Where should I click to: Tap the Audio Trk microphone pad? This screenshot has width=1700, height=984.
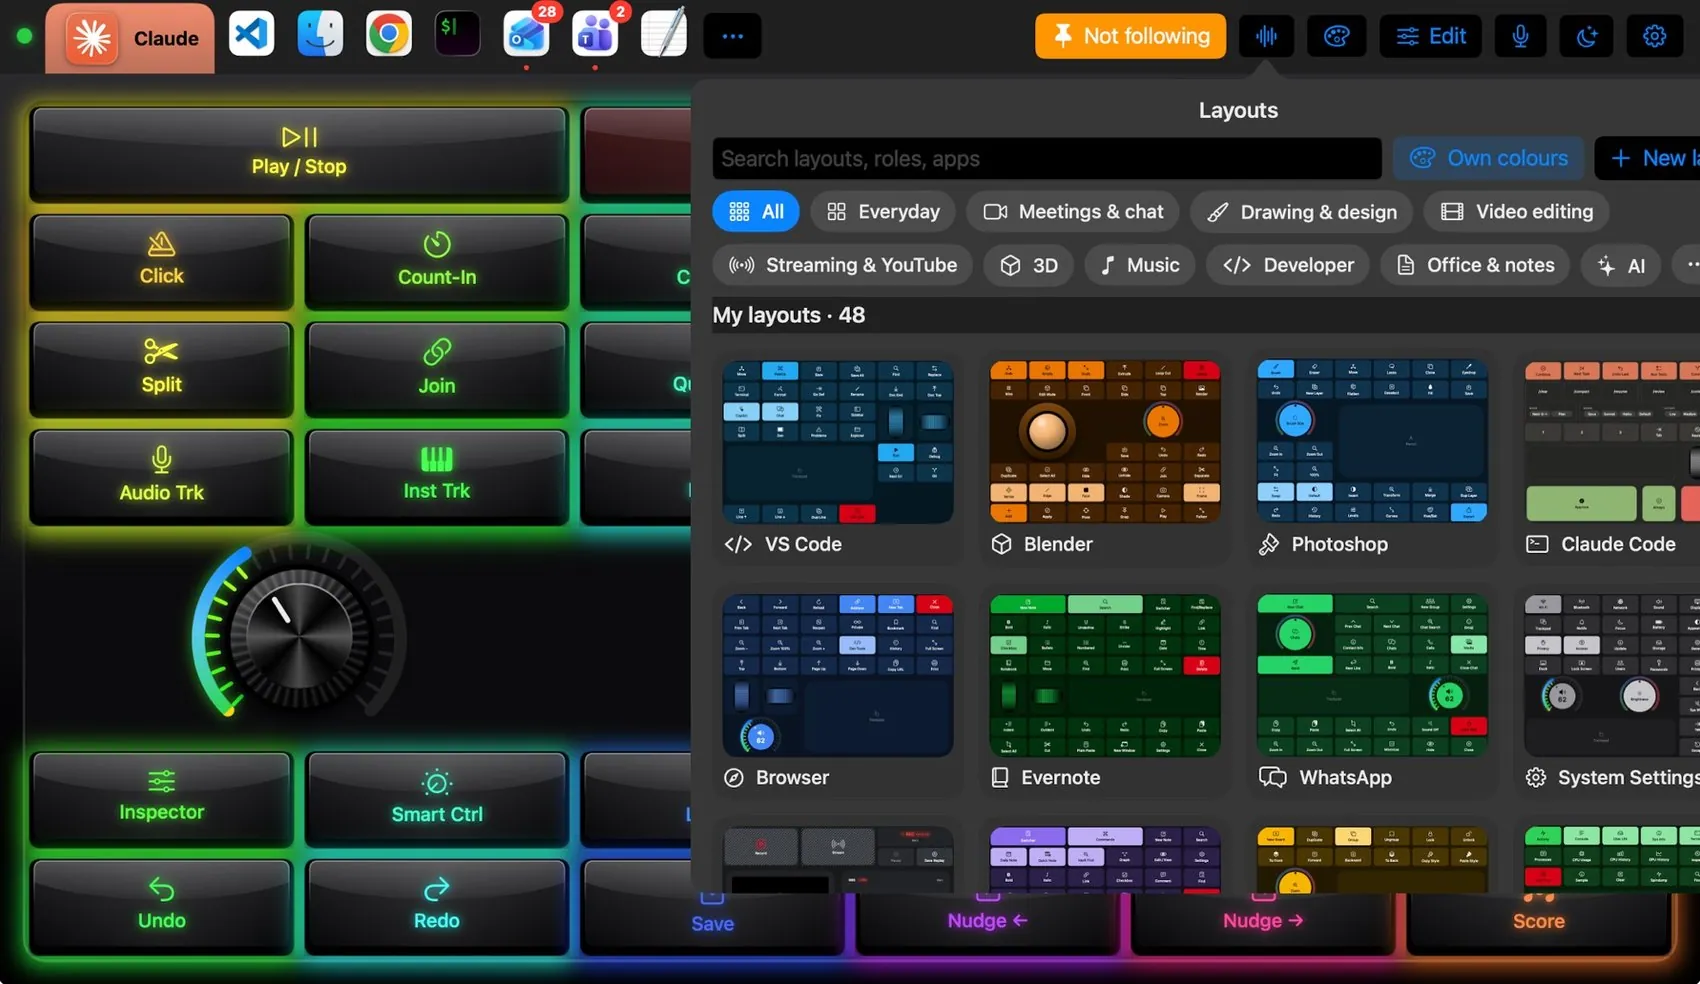161,476
